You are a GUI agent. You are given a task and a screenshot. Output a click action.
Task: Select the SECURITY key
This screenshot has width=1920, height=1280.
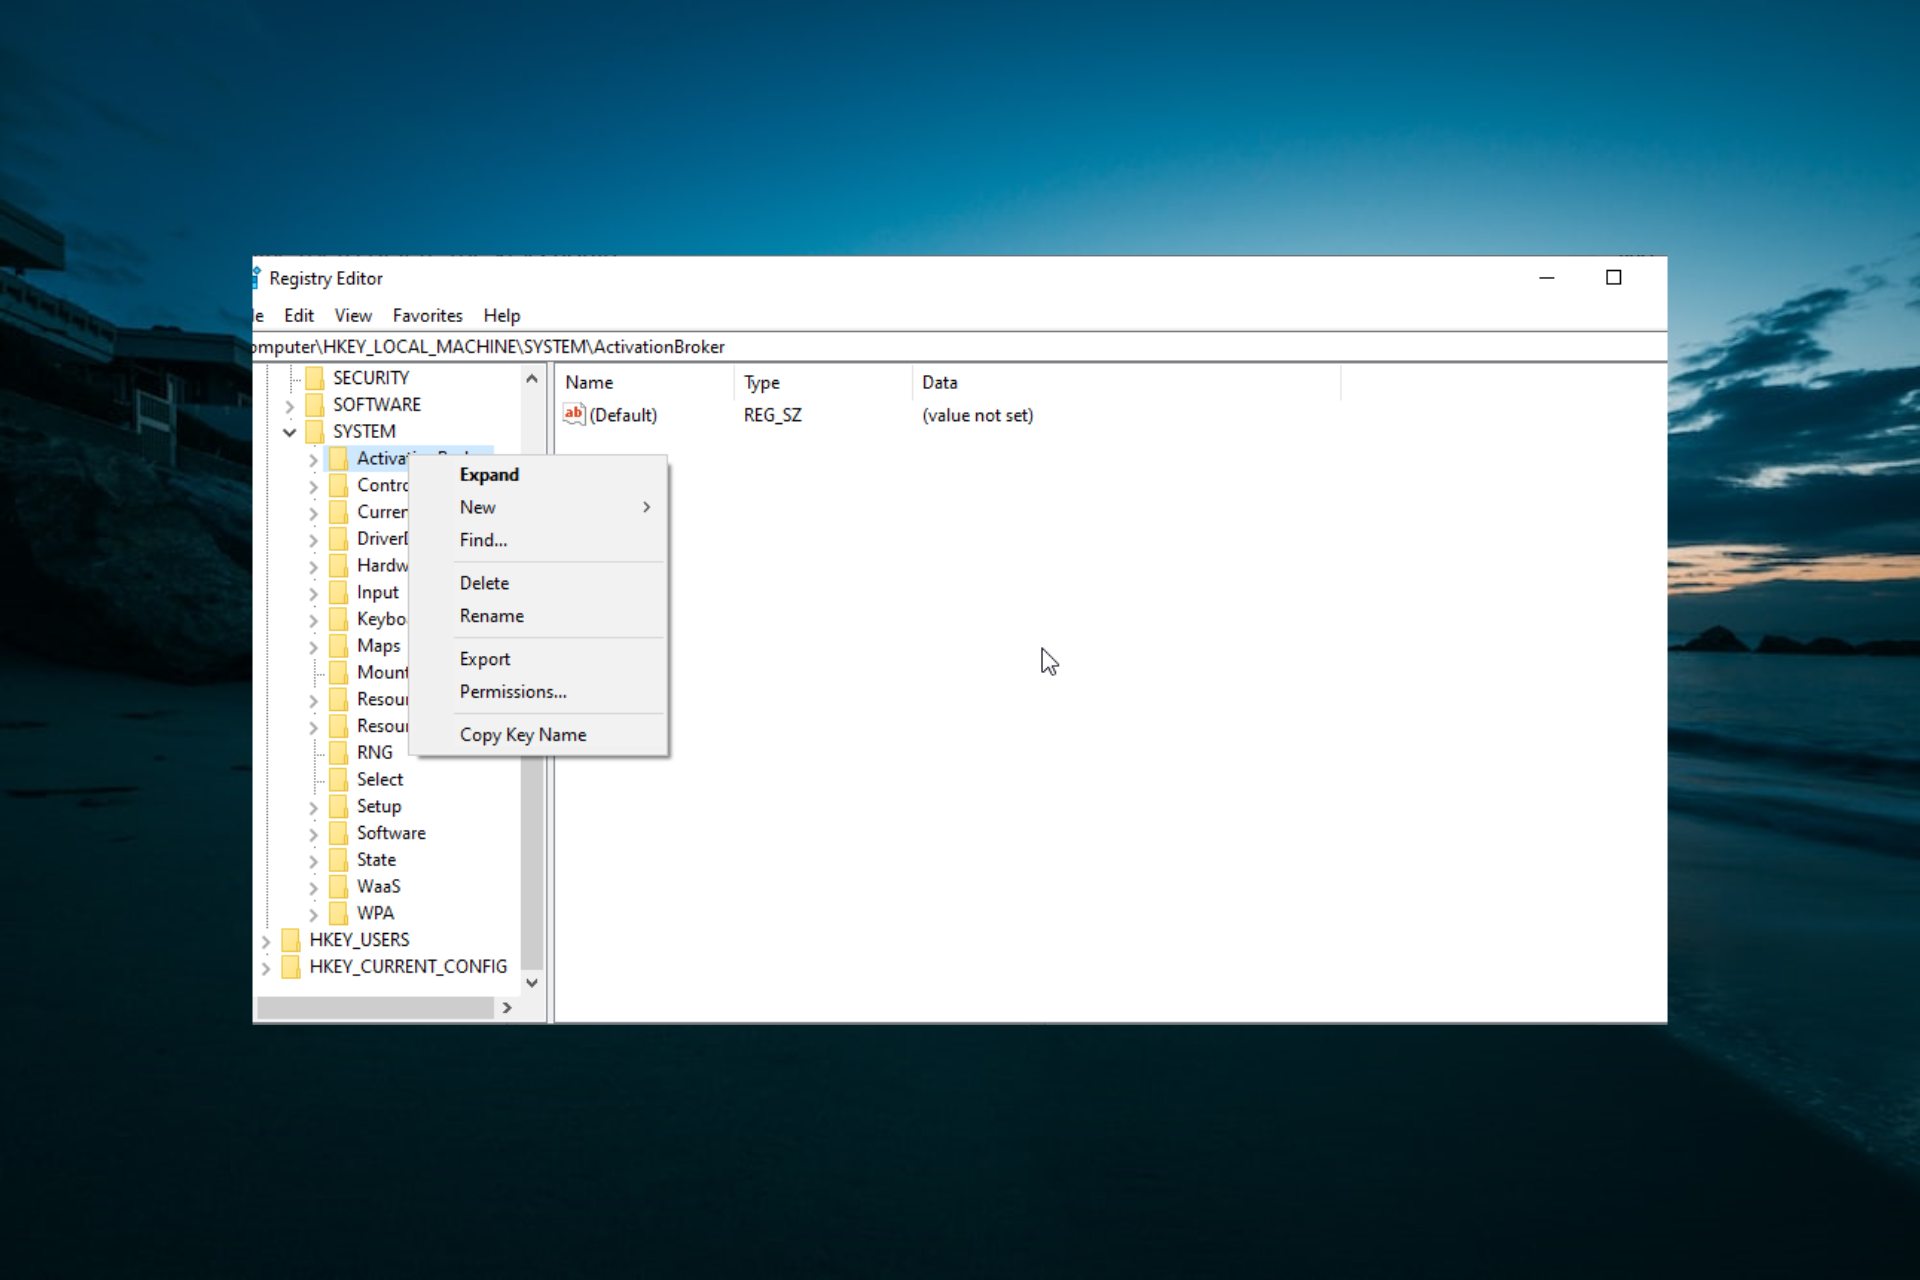tap(371, 378)
